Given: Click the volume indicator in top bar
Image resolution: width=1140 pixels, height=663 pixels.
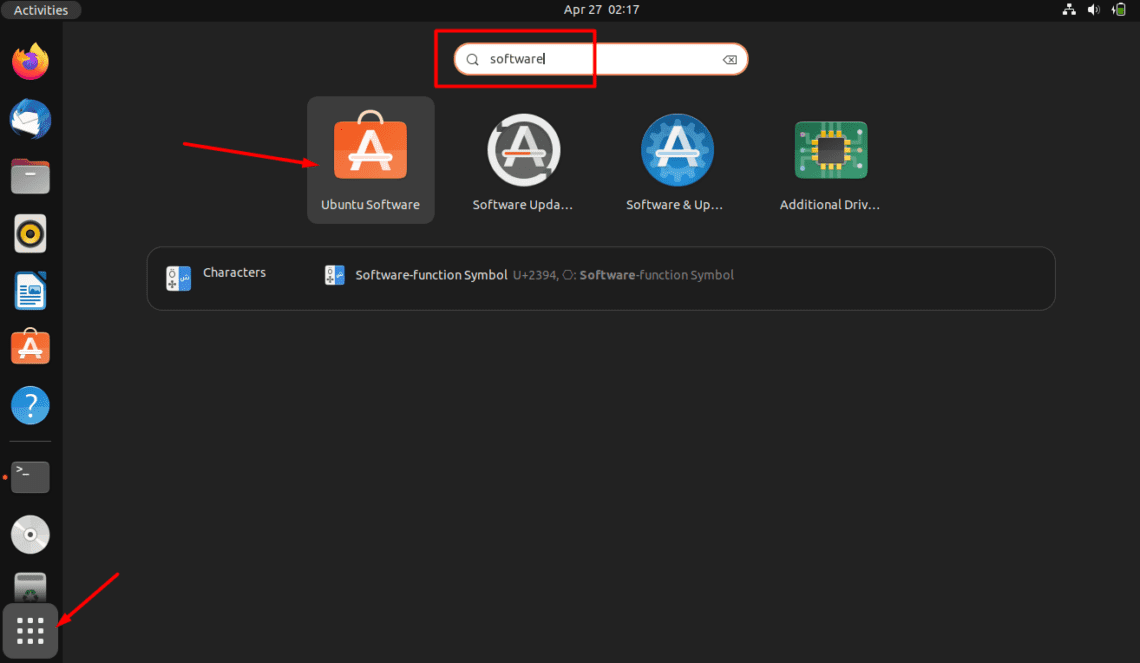Looking at the screenshot, I should tap(1093, 10).
